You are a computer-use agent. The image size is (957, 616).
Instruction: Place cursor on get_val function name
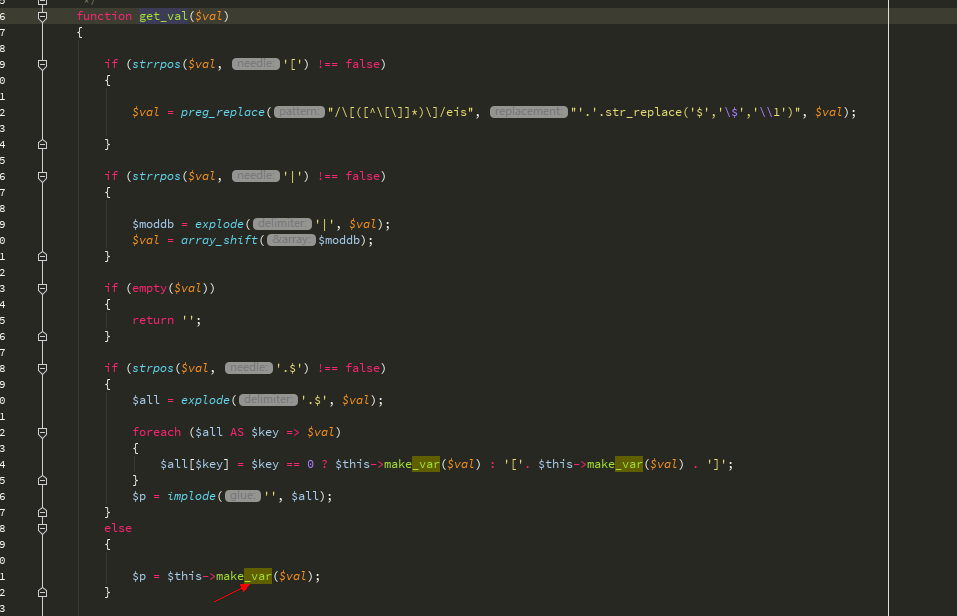point(164,16)
